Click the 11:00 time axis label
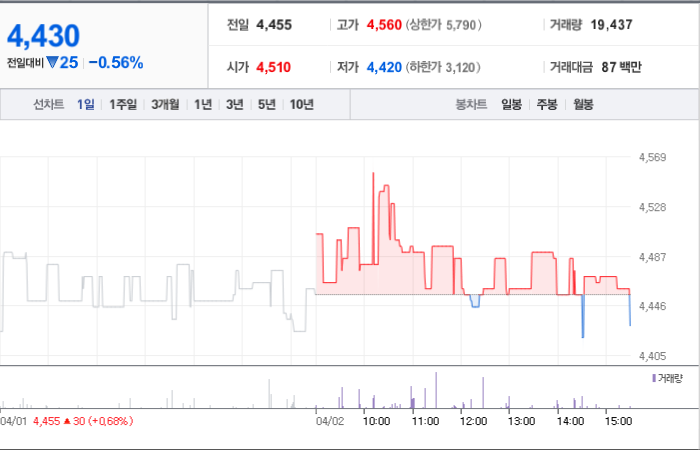The height and width of the screenshot is (450, 700). (x=425, y=421)
